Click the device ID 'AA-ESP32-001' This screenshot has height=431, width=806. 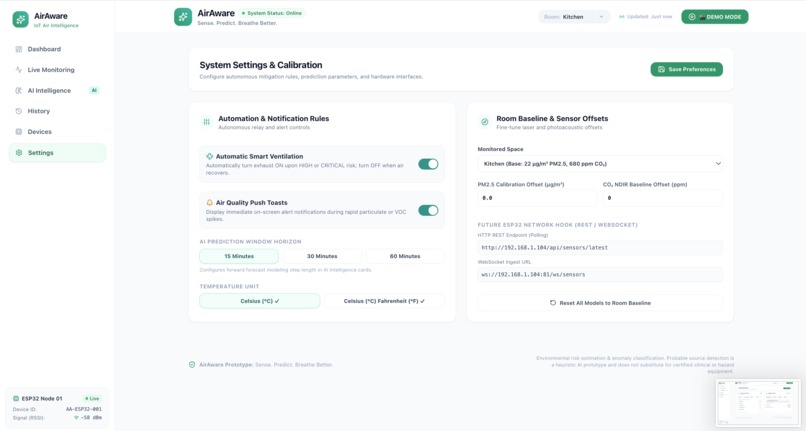pos(84,409)
